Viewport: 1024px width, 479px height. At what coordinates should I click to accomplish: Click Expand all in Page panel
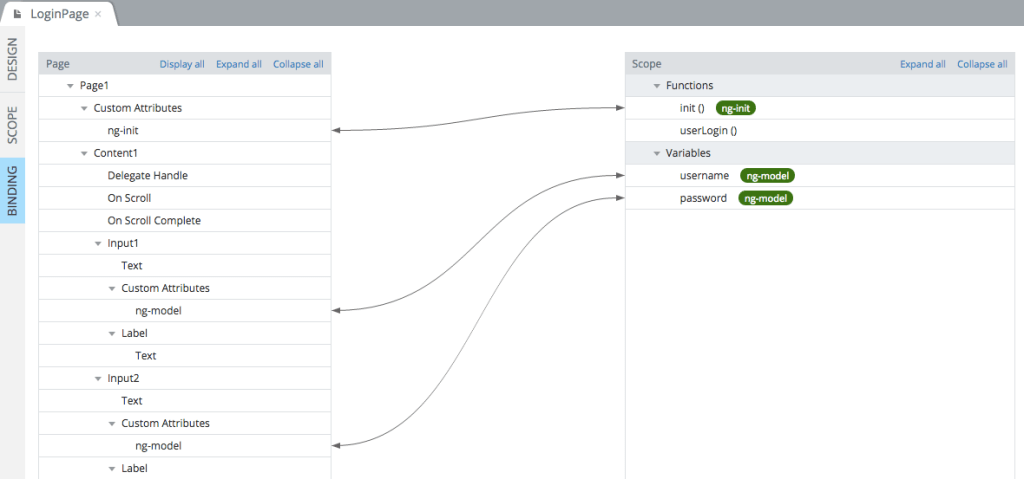click(239, 64)
